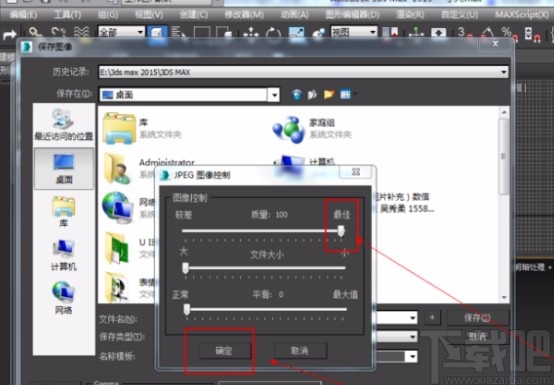Click 保存(S) button in save dialog
This screenshot has width=554, height=385.
tap(477, 318)
